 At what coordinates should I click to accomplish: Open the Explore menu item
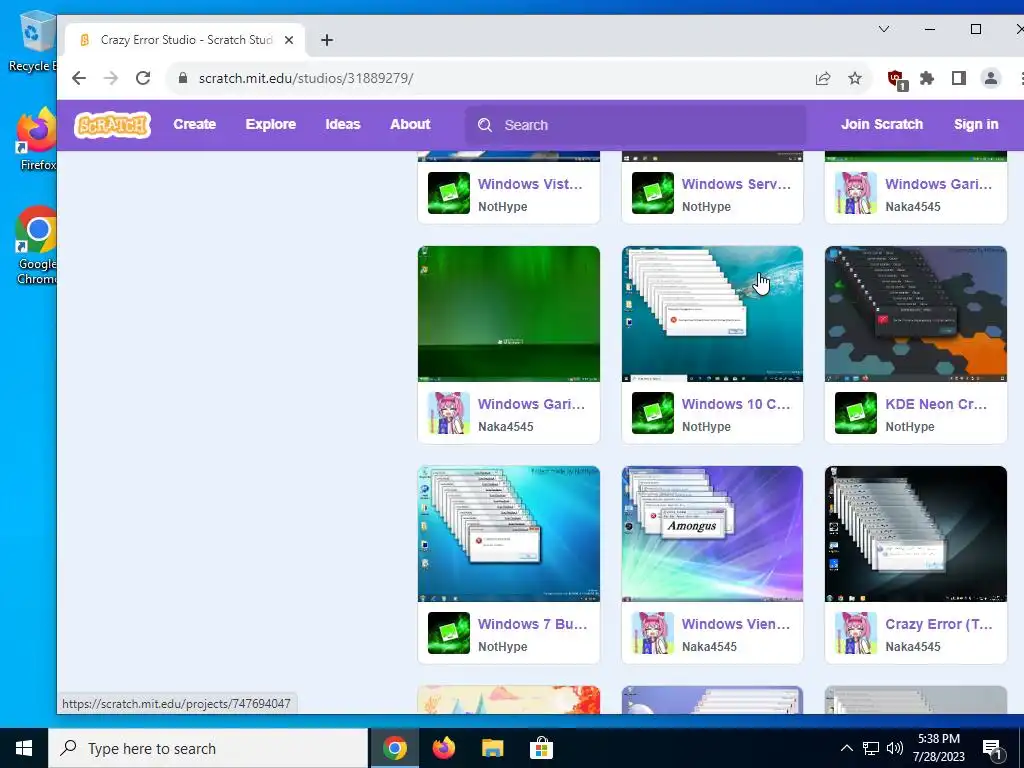pyautogui.click(x=270, y=124)
